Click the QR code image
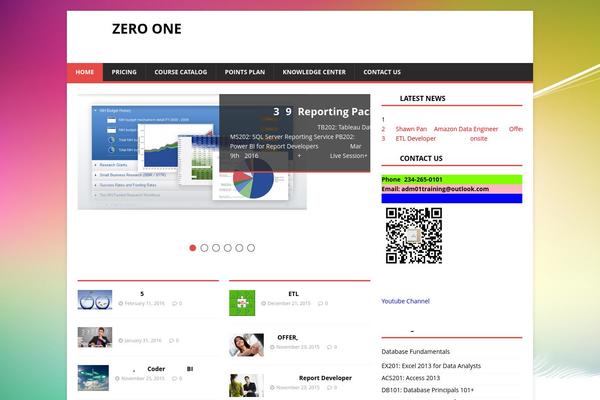Viewport: 600px width, 400px height. [x=414, y=235]
